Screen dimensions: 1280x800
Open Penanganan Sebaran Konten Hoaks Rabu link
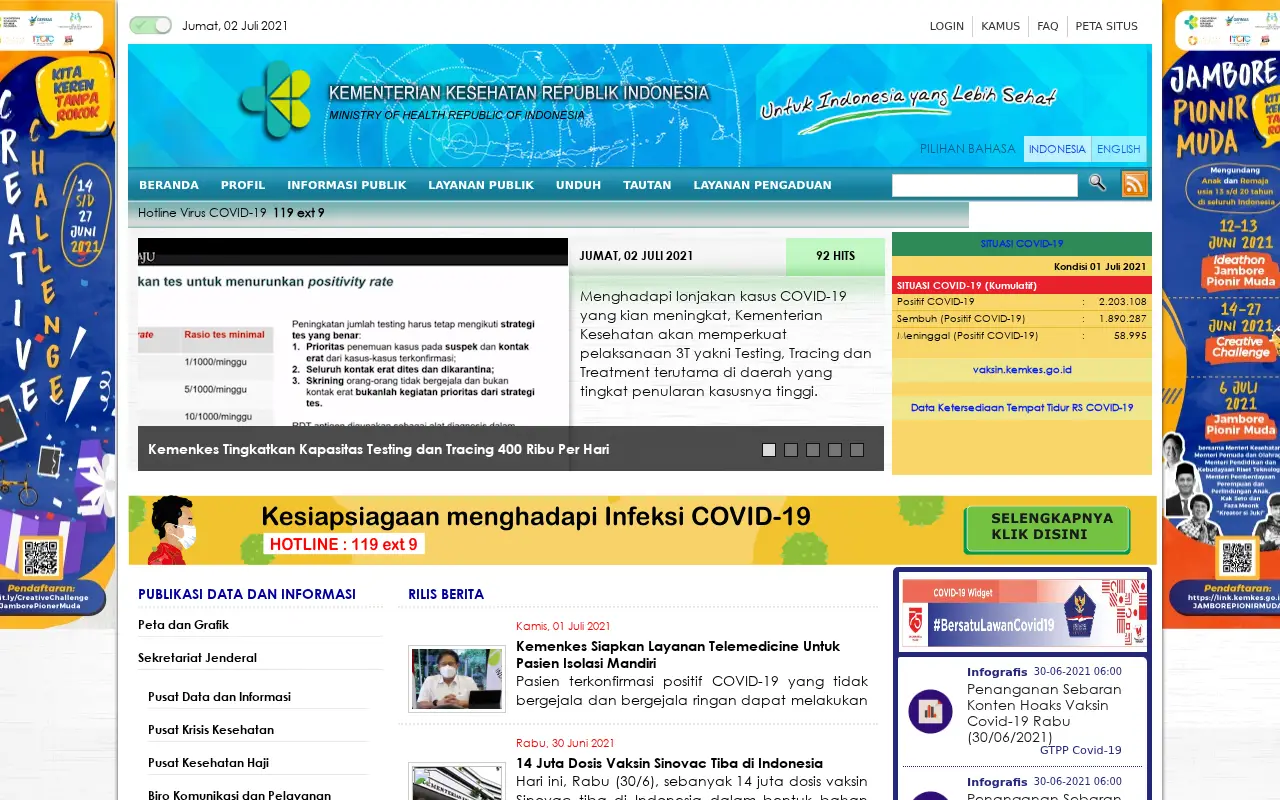point(1044,713)
